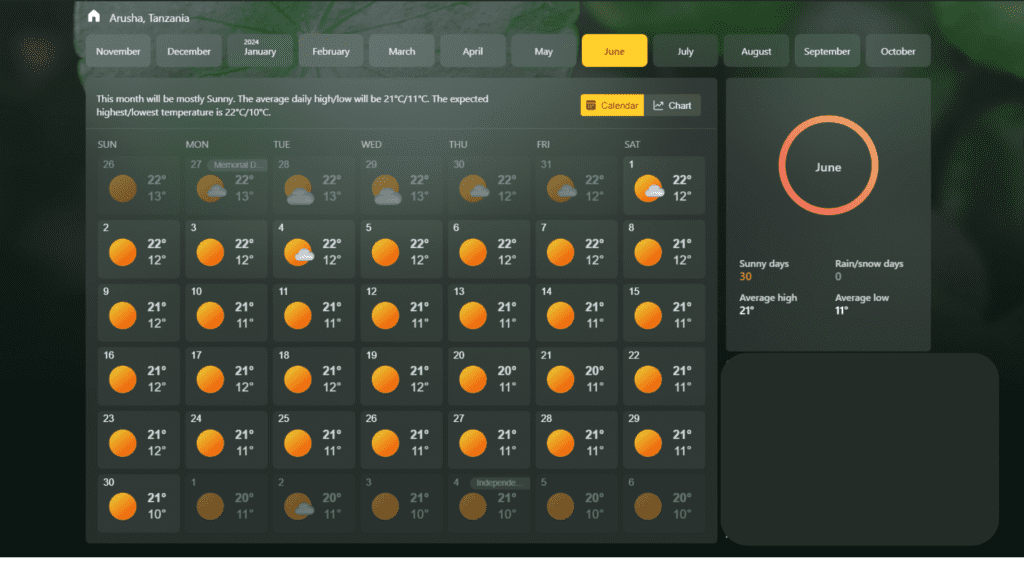Click the orange June progress ring

(828, 119)
